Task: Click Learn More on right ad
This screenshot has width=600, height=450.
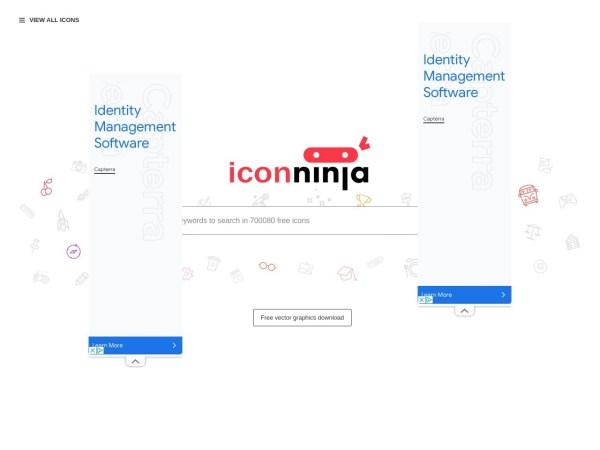Action: pos(464,295)
